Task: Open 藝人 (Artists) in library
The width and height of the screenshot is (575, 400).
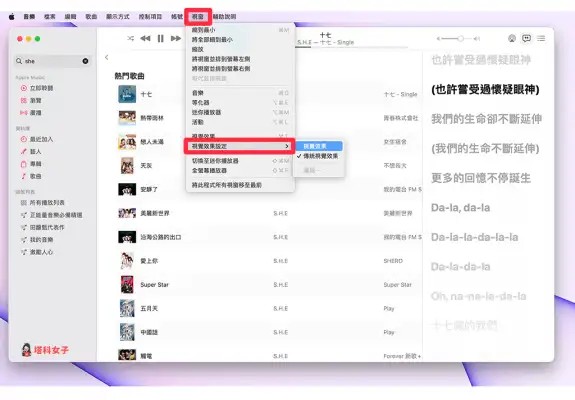Action: tap(31, 151)
